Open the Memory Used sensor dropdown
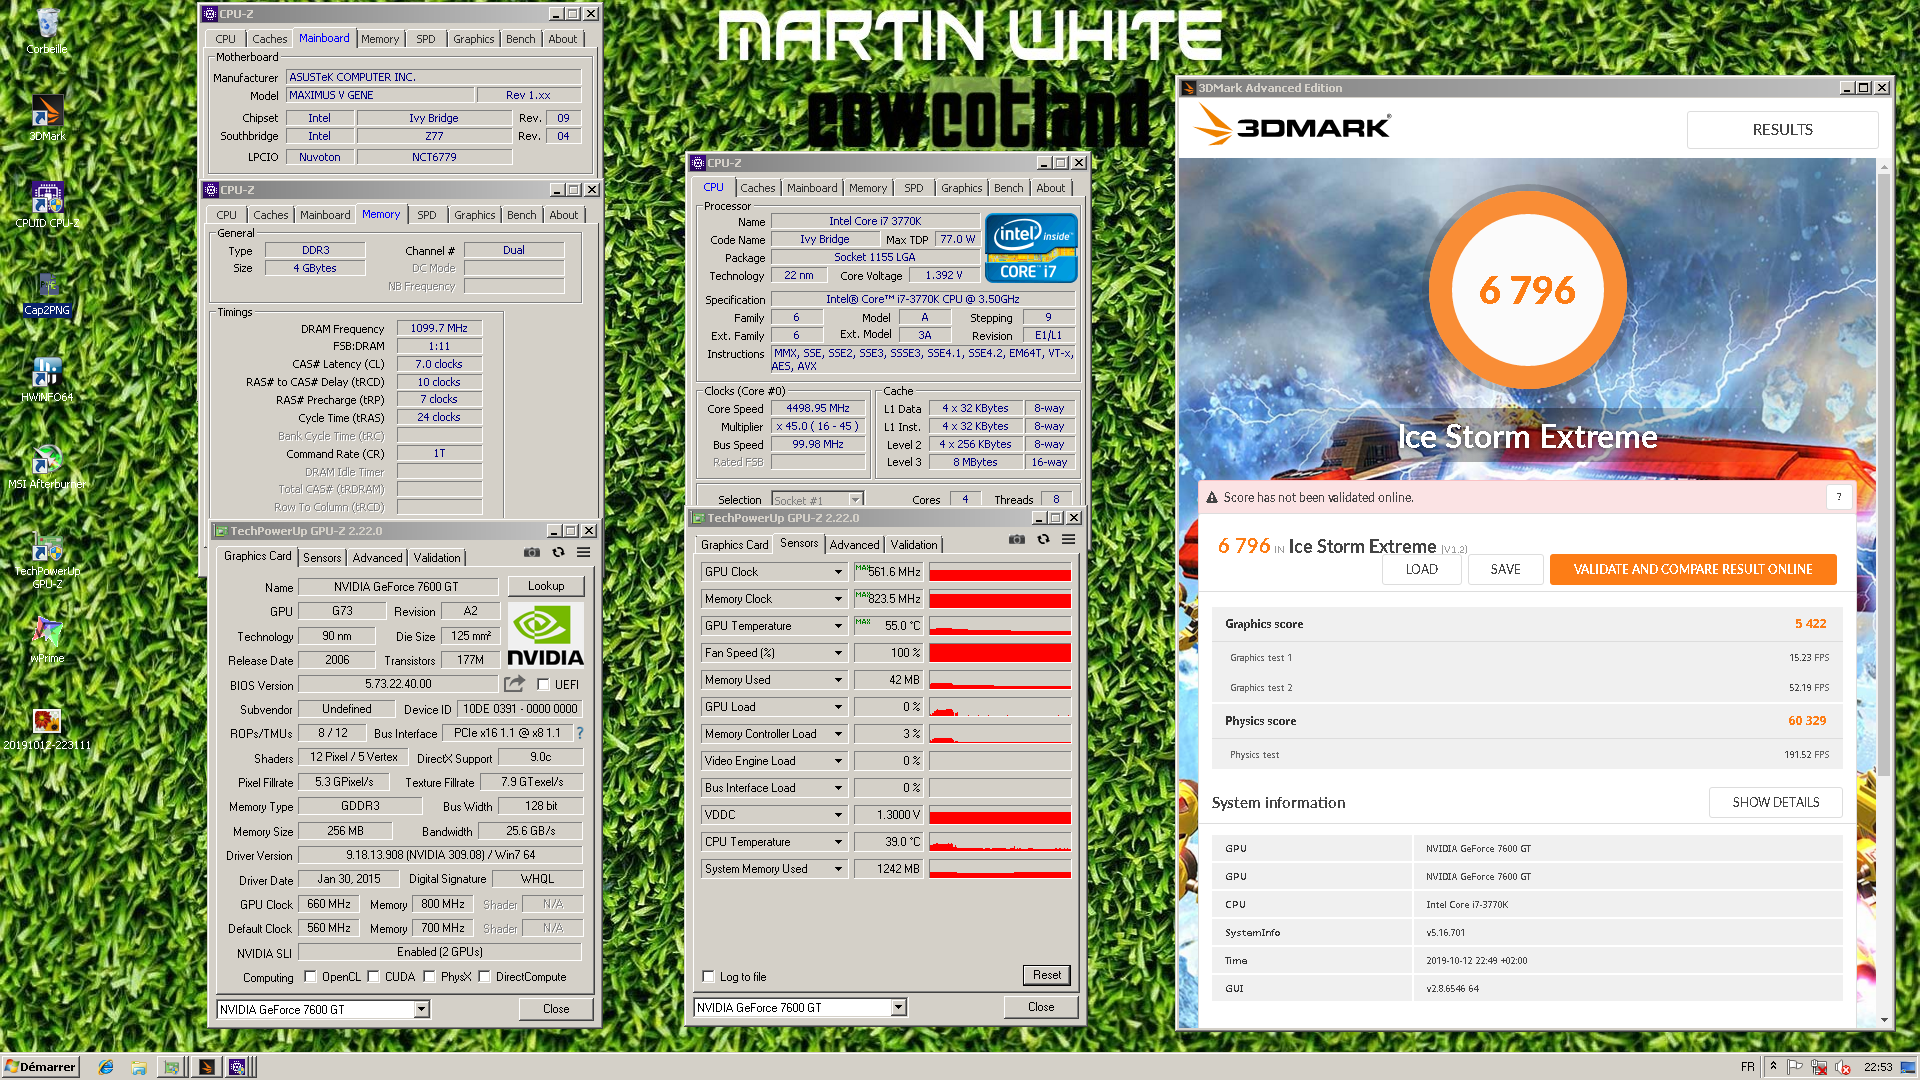The height and width of the screenshot is (1080, 1920). tap(838, 680)
